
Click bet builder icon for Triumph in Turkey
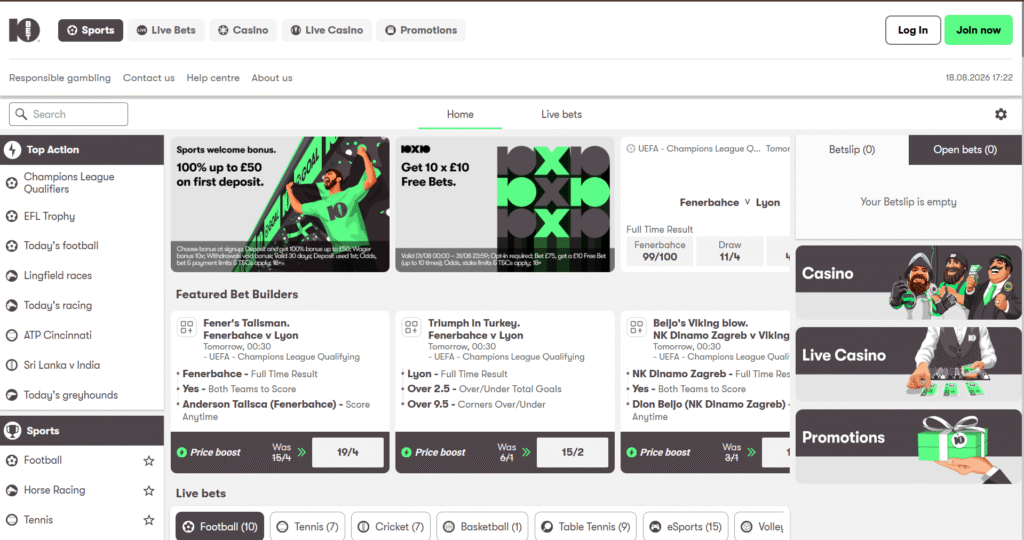(x=411, y=326)
